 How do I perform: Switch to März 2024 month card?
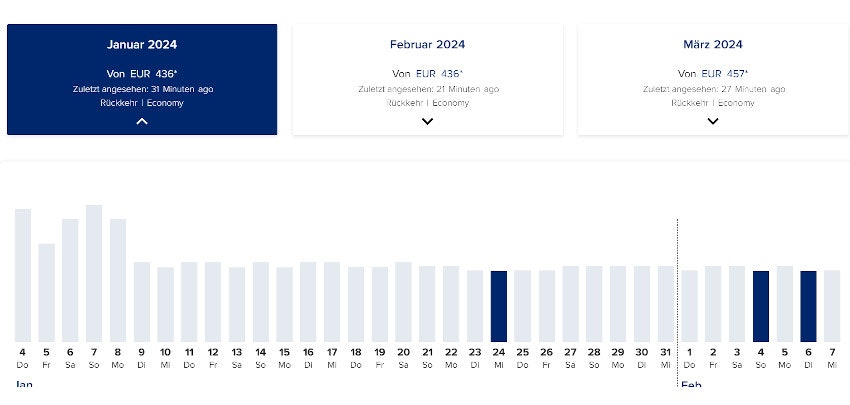pyautogui.click(x=713, y=45)
